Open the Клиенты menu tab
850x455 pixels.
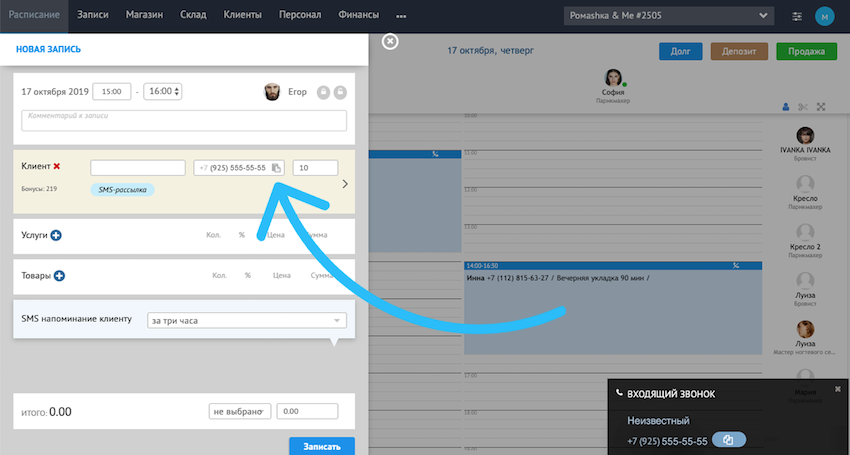(242, 16)
